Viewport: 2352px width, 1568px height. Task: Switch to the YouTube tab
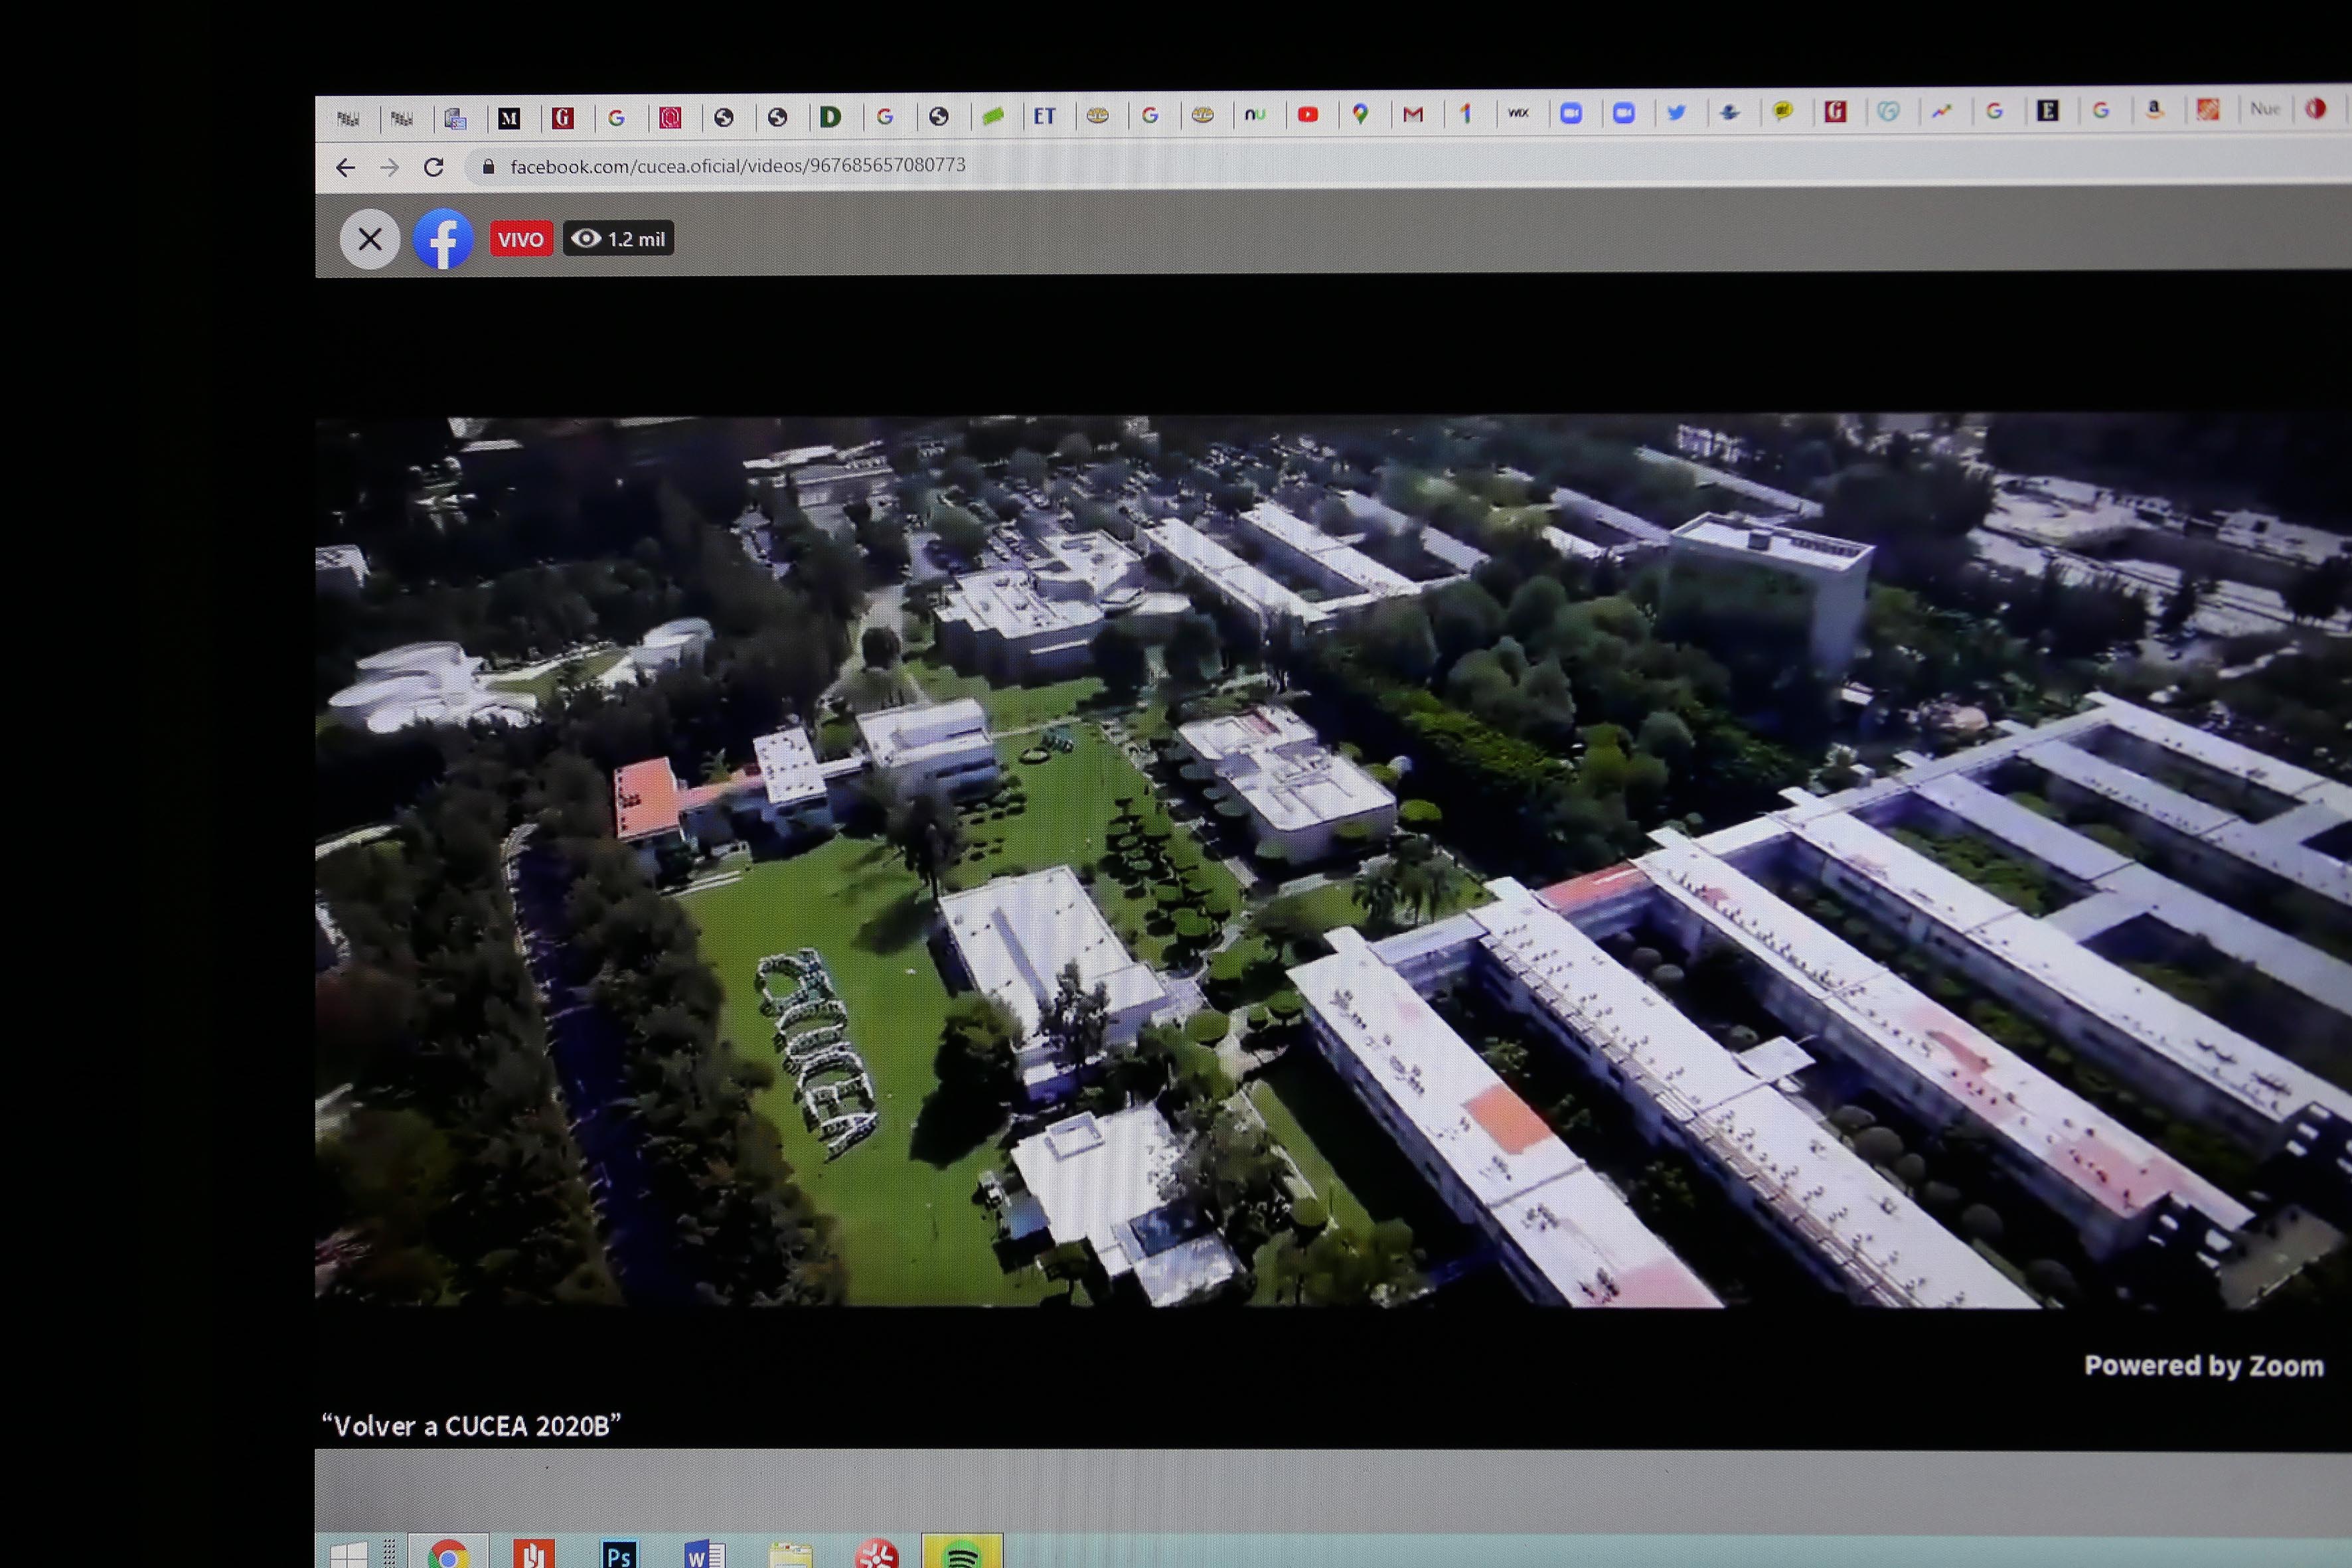1307,115
